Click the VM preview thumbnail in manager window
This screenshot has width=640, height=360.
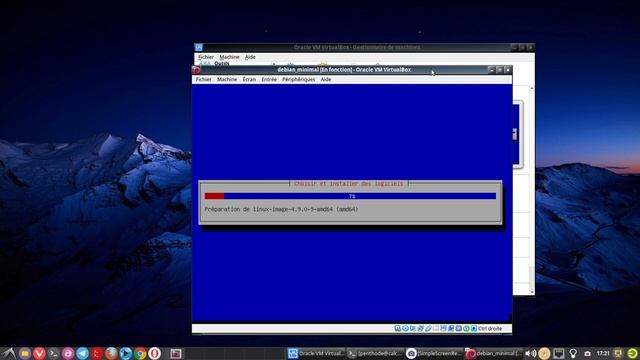pos(518,135)
